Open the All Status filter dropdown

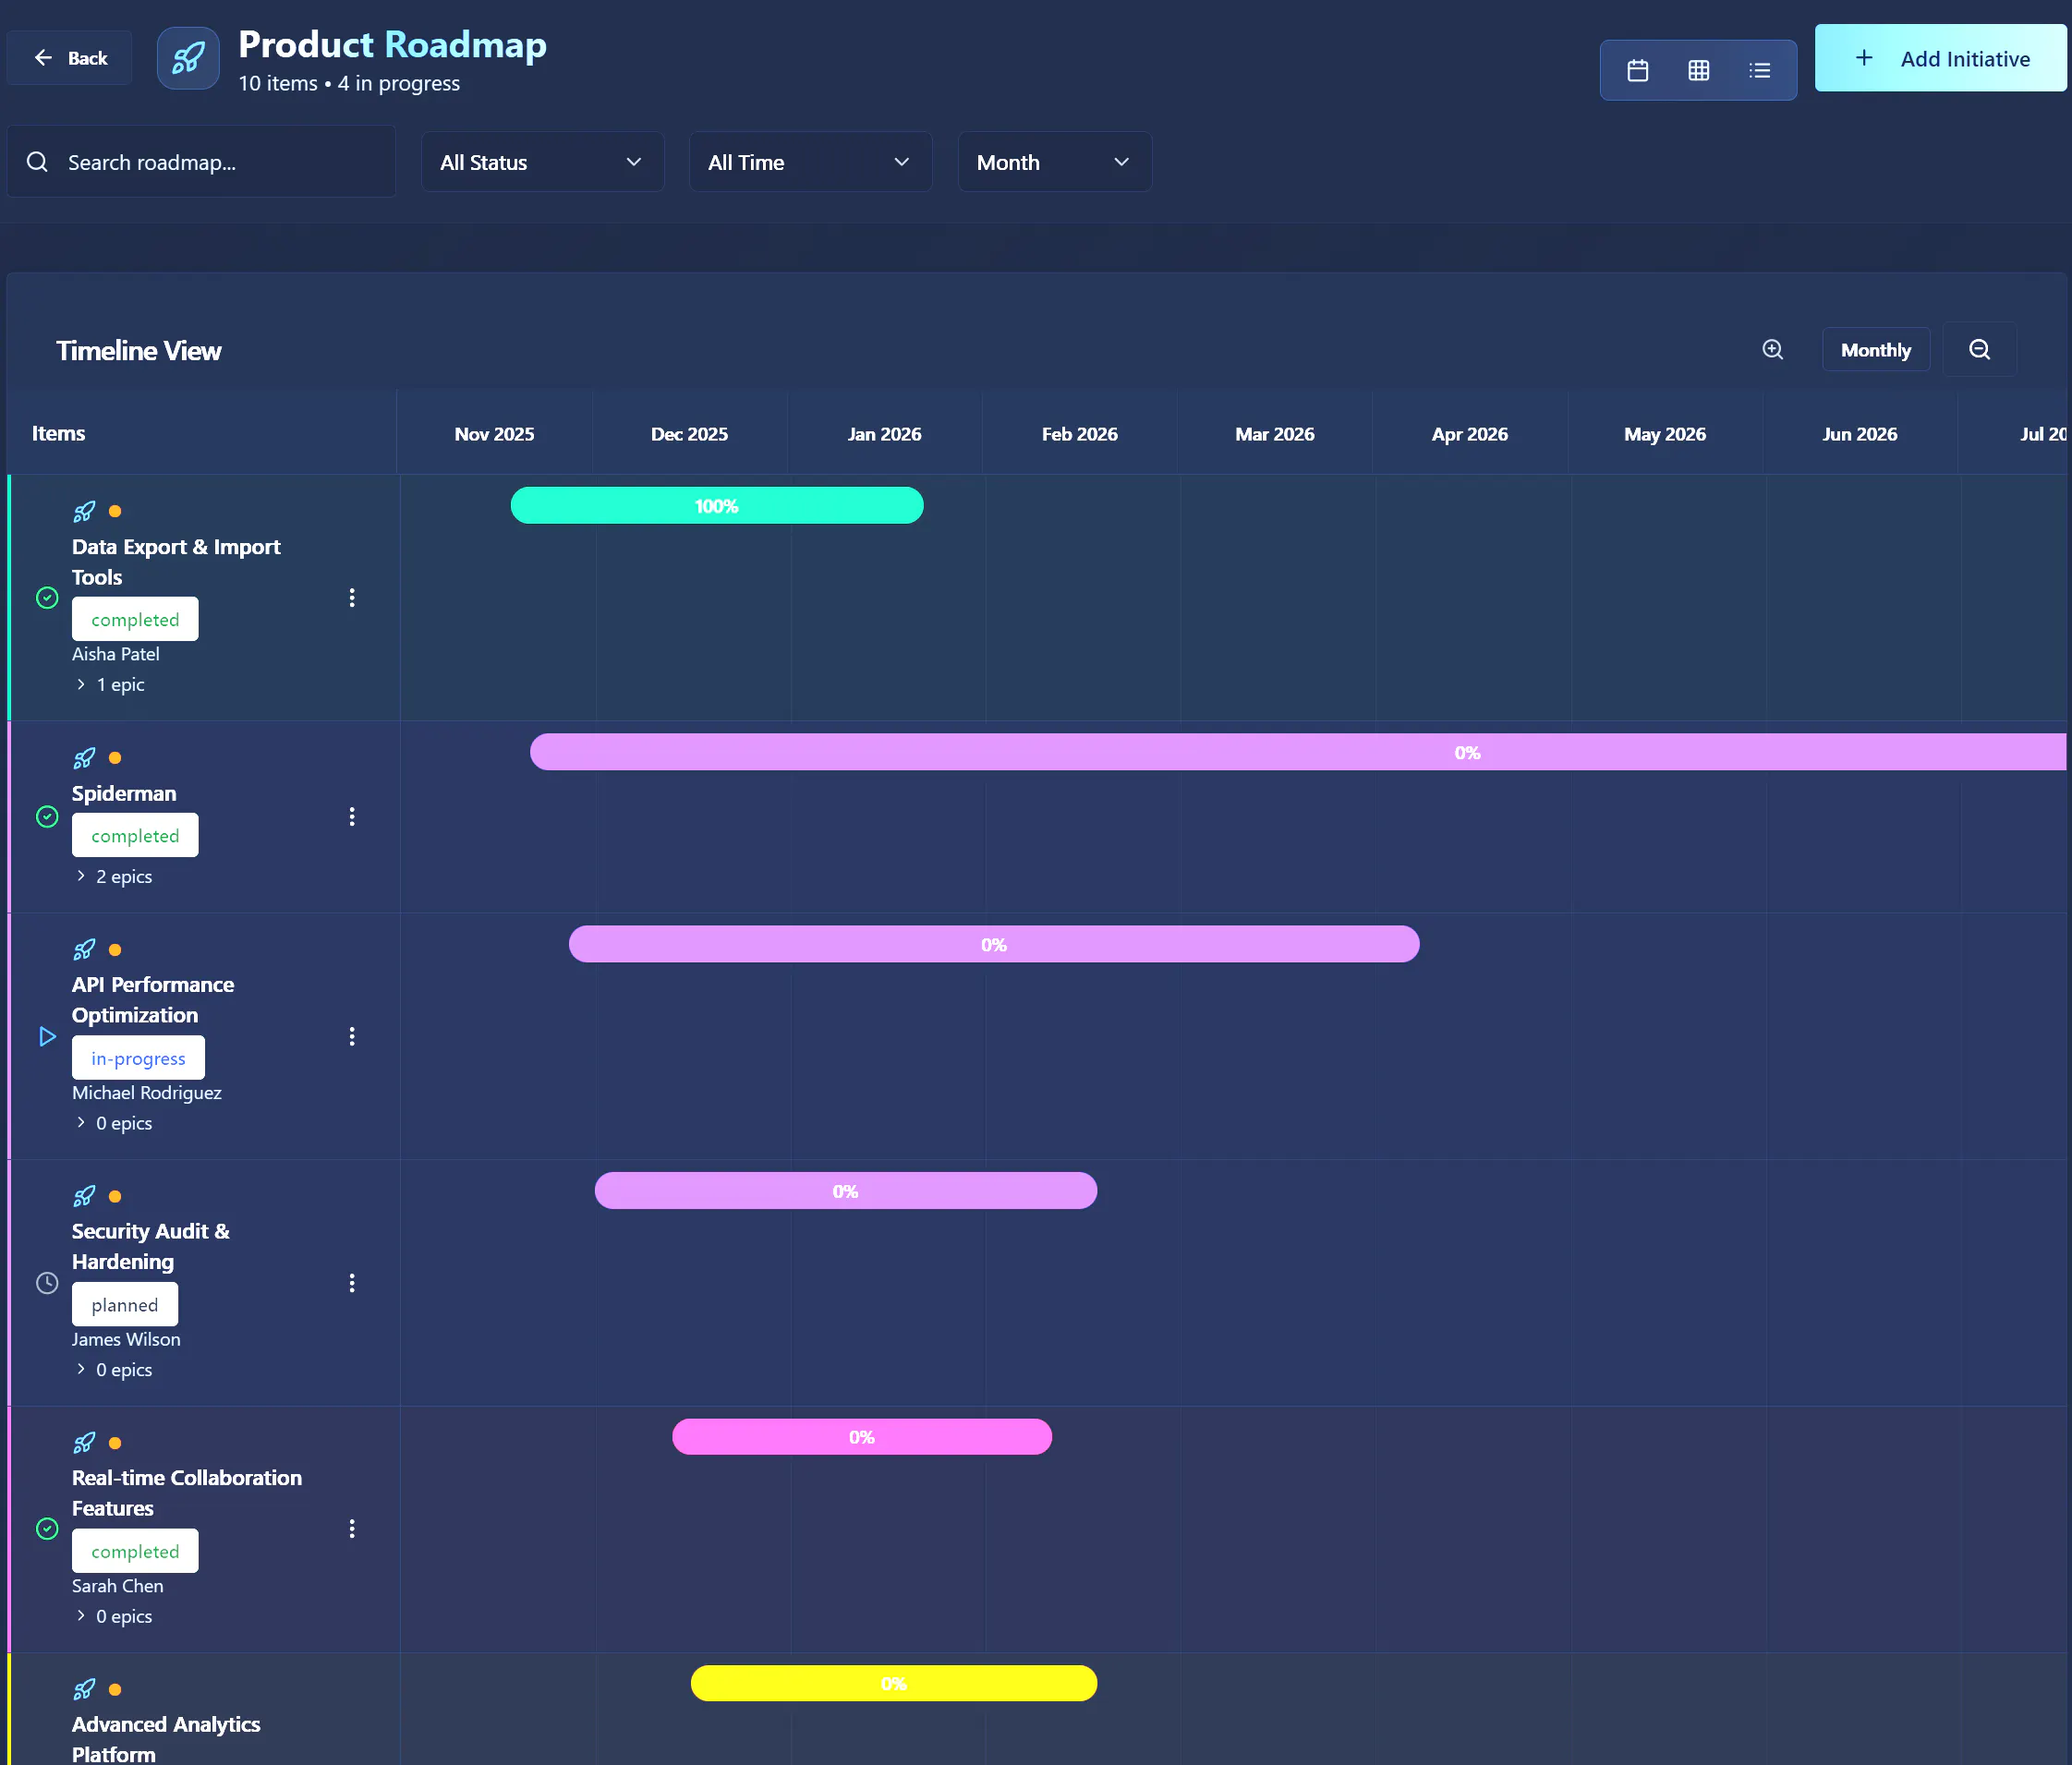pyautogui.click(x=542, y=162)
